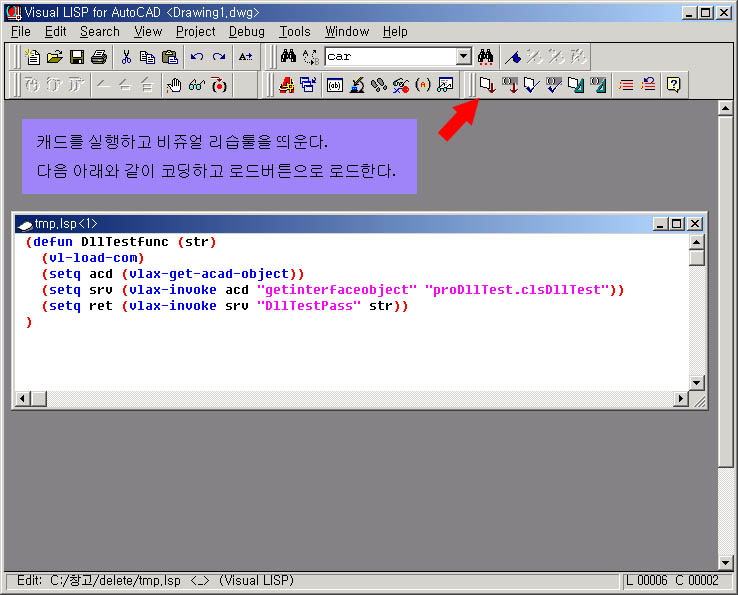Viewport: 738px width, 595px height.
Task: Click the status bar path "tmp.lsp"
Action: pyautogui.click(x=159, y=581)
